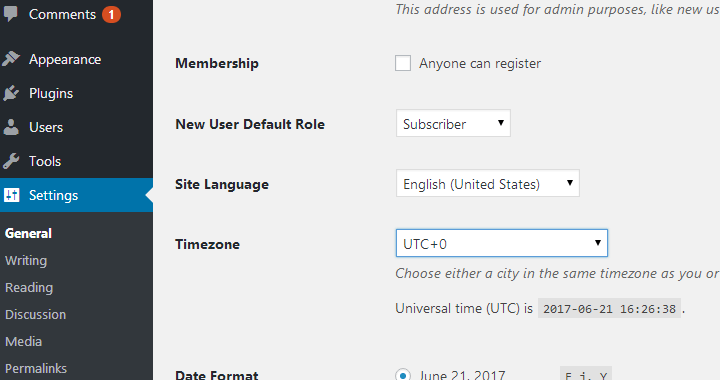Open the Media settings link
720x380 pixels.
23,341
